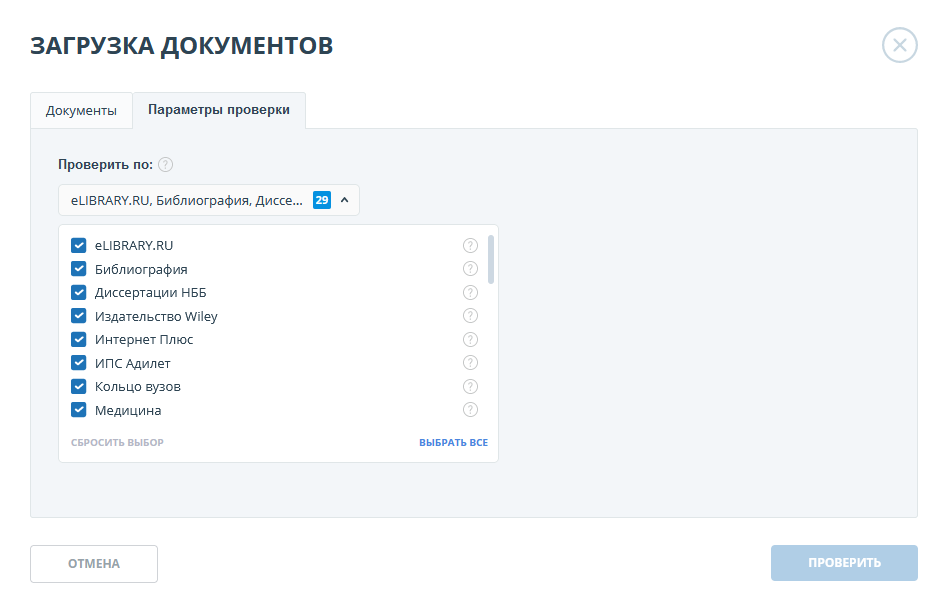The image size is (945, 609).
Task: Click help icon next to Проверить по
Action: click(166, 165)
